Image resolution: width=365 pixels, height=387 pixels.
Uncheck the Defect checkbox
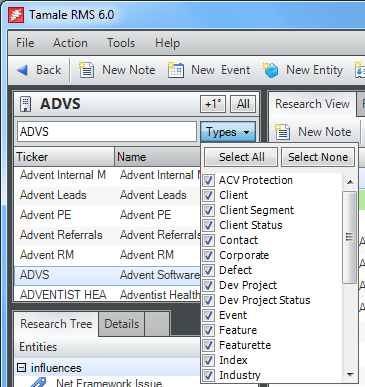[208, 270]
